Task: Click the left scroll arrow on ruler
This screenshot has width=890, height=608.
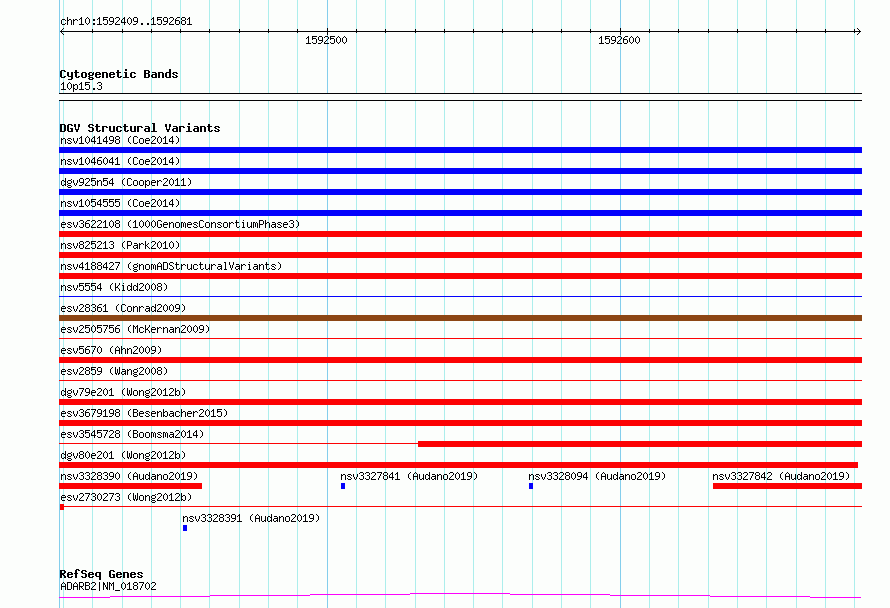Action: click(x=62, y=31)
